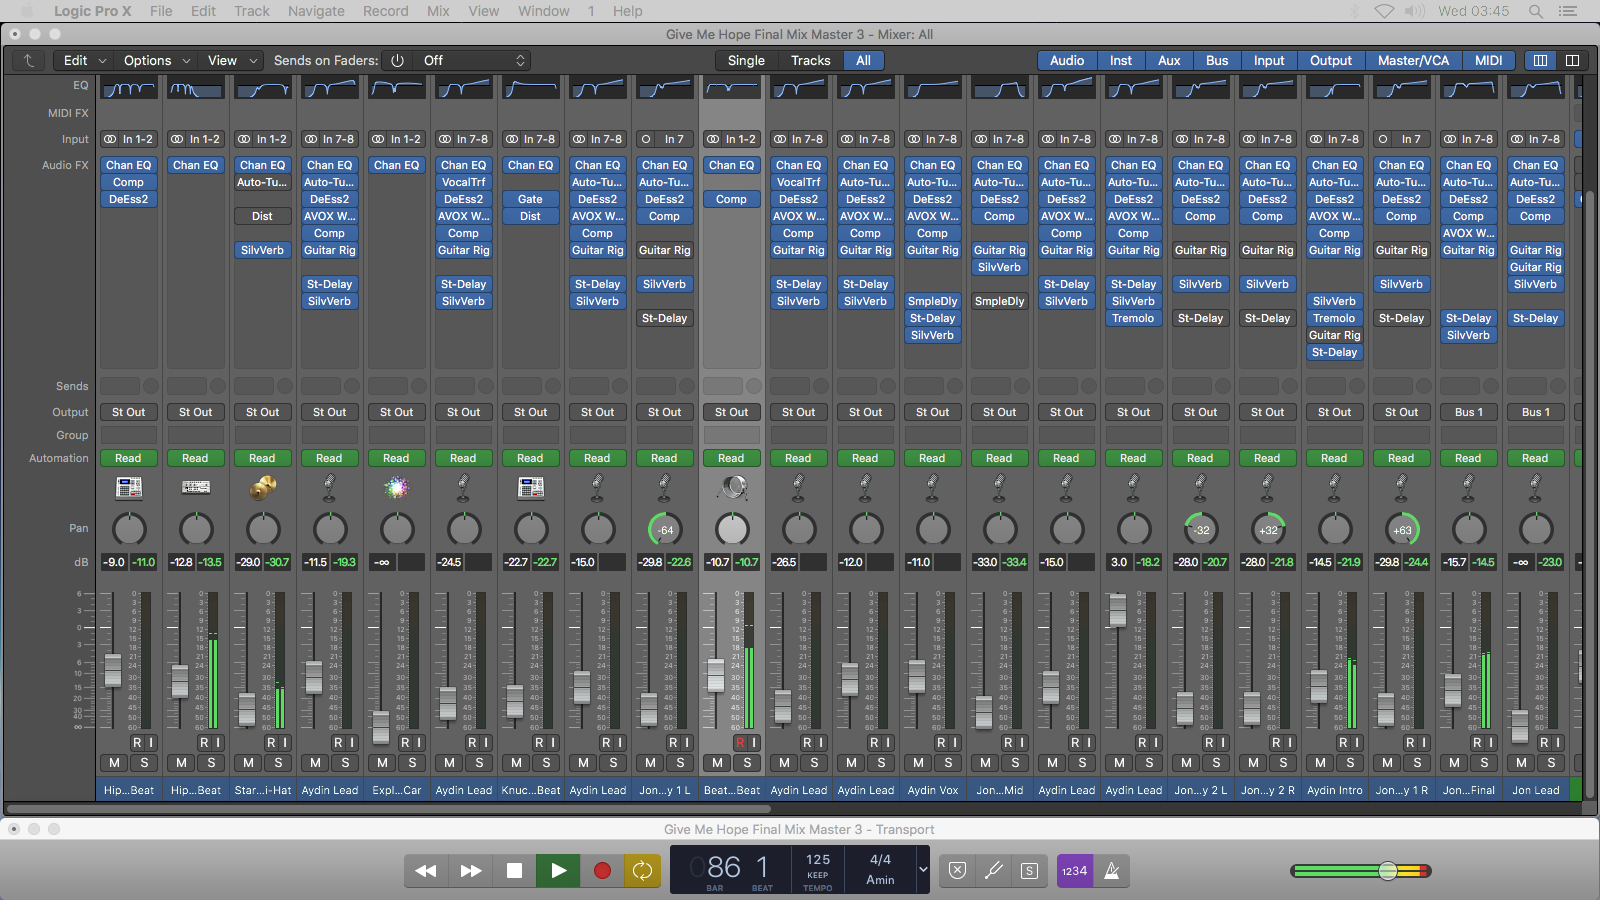This screenshot has height=900, width=1600.
Task: Open the Navigate menu
Action: (x=316, y=11)
